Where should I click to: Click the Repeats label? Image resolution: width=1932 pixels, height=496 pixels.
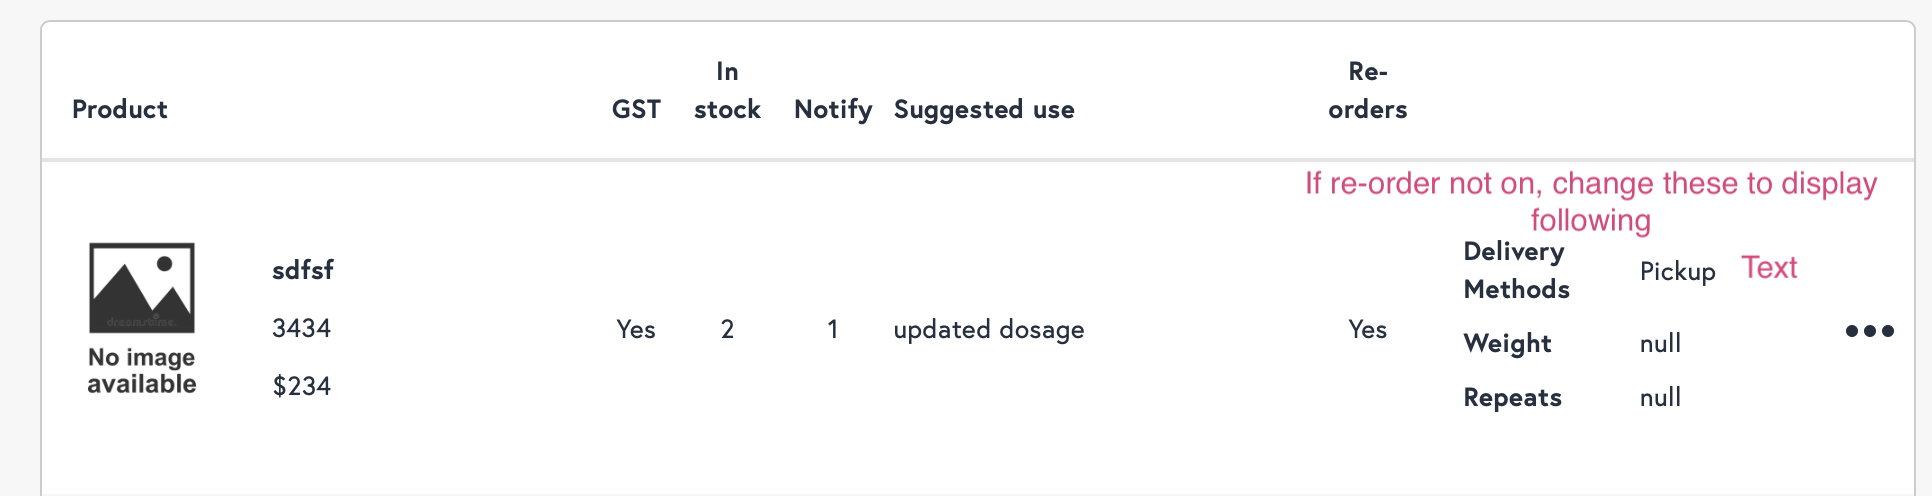pyautogui.click(x=1512, y=398)
